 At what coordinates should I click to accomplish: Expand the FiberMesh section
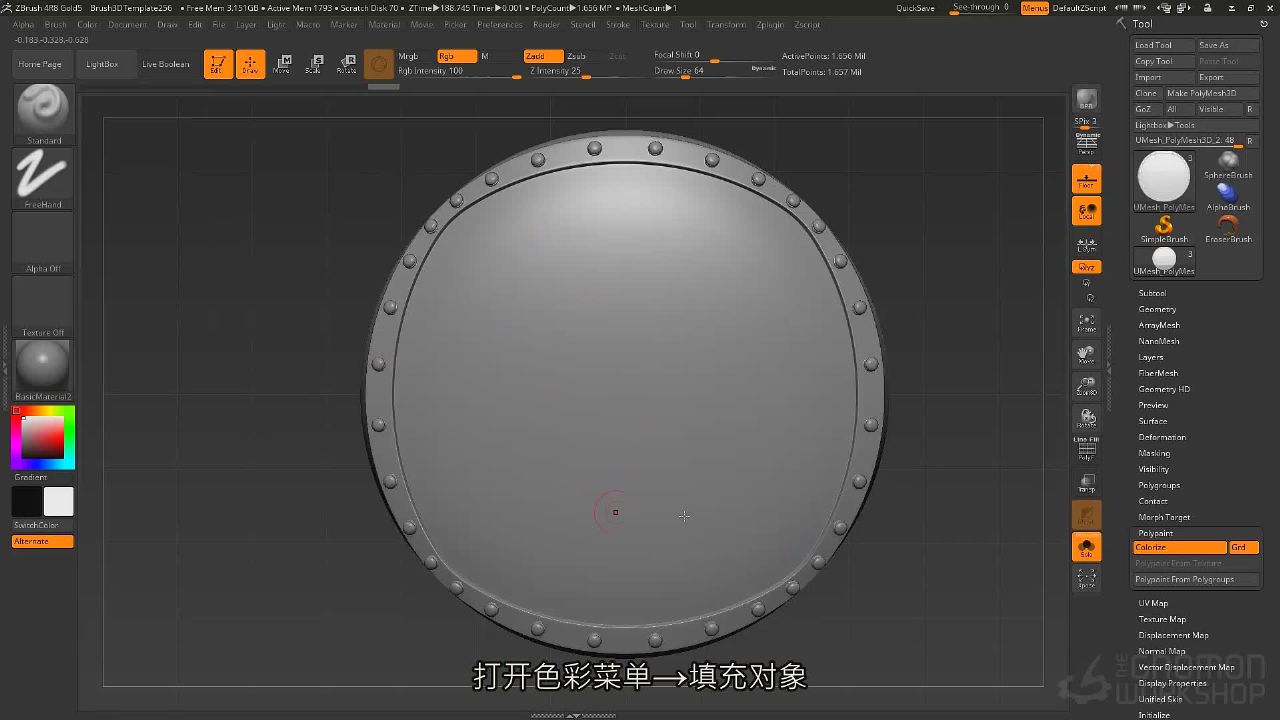coord(1158,373)
